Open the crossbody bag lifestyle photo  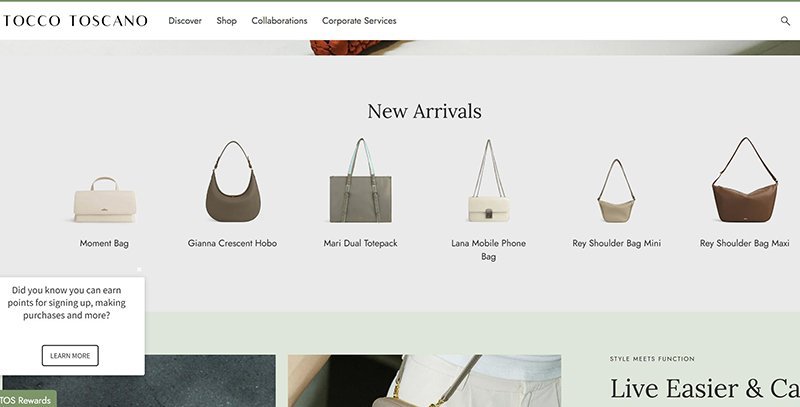(x=424, y=381)
